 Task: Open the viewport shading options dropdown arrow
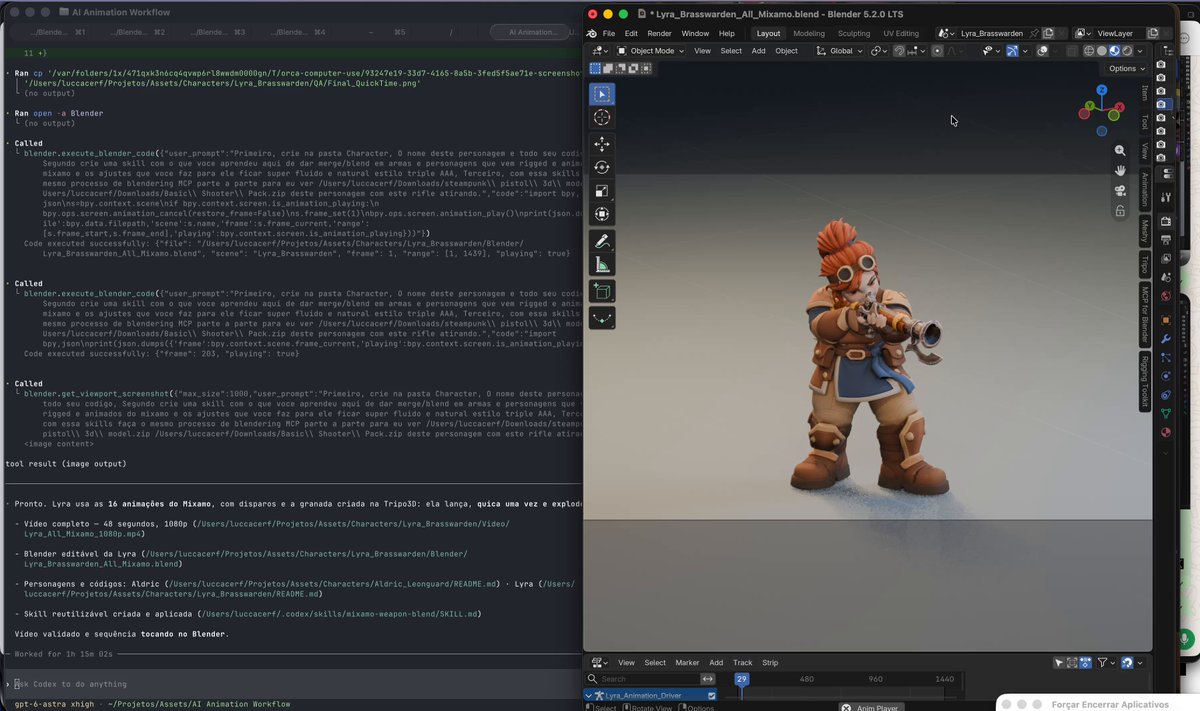[1140, 51]
